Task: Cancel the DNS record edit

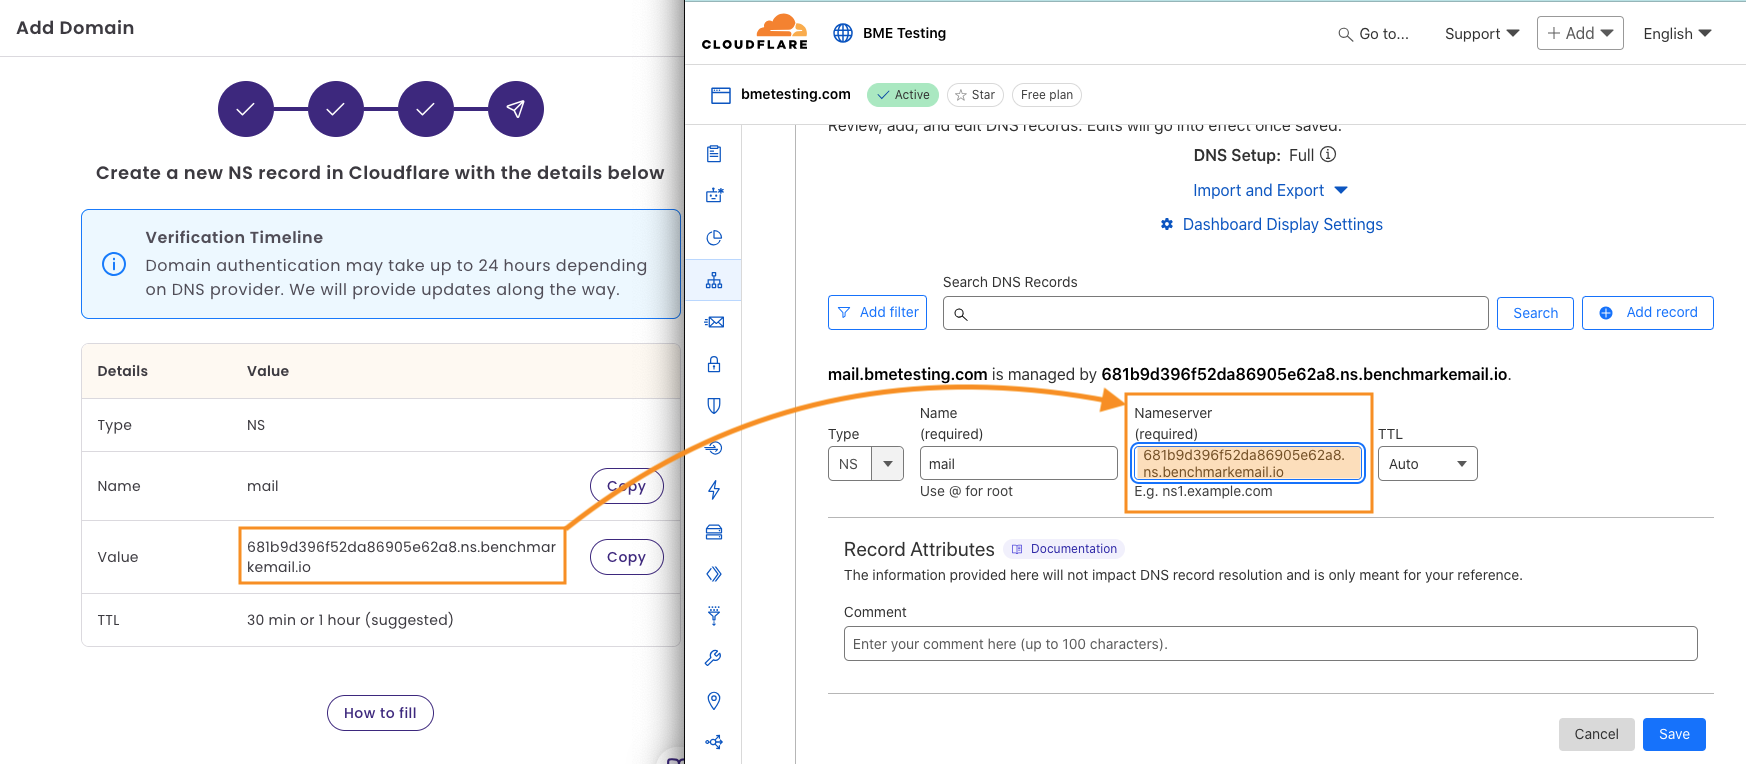Action: pyautogui.click(x=1596, y=734)
